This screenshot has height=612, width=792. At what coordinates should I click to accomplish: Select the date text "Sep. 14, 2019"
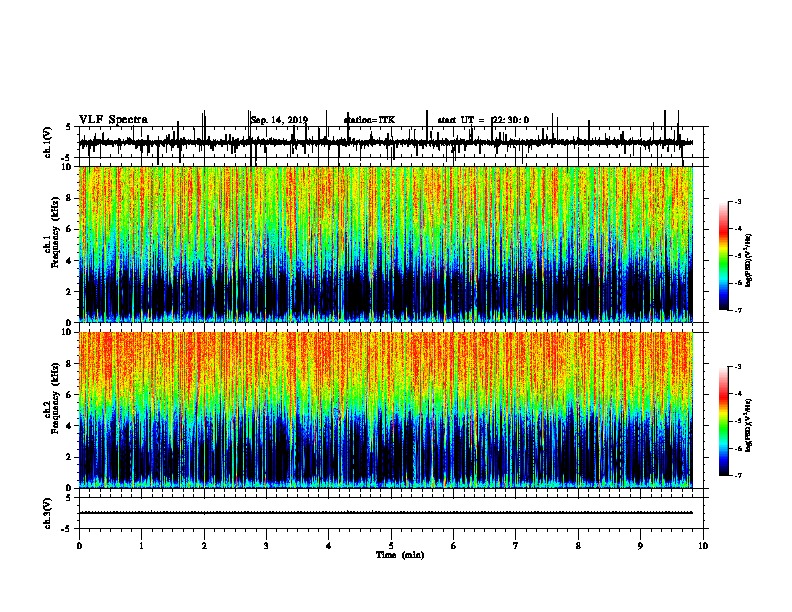click(x=279, y=120)
